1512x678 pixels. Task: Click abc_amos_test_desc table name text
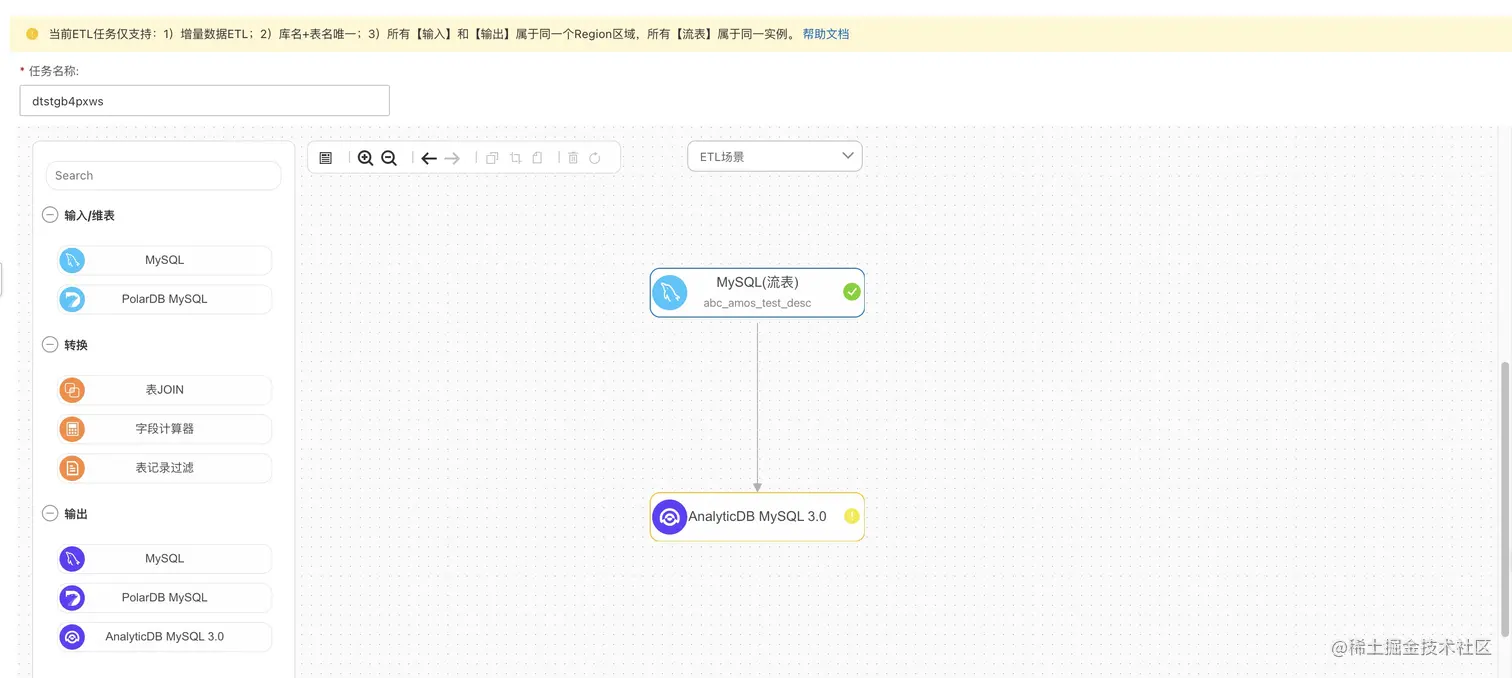(757, 303)
